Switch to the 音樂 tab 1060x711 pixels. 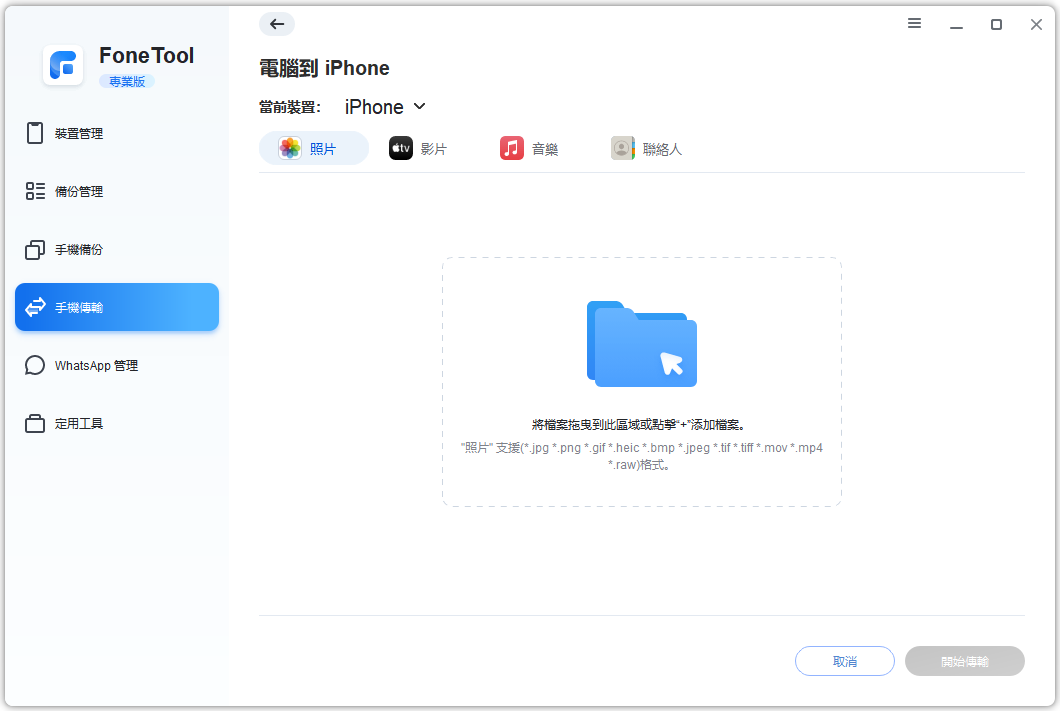529,149
